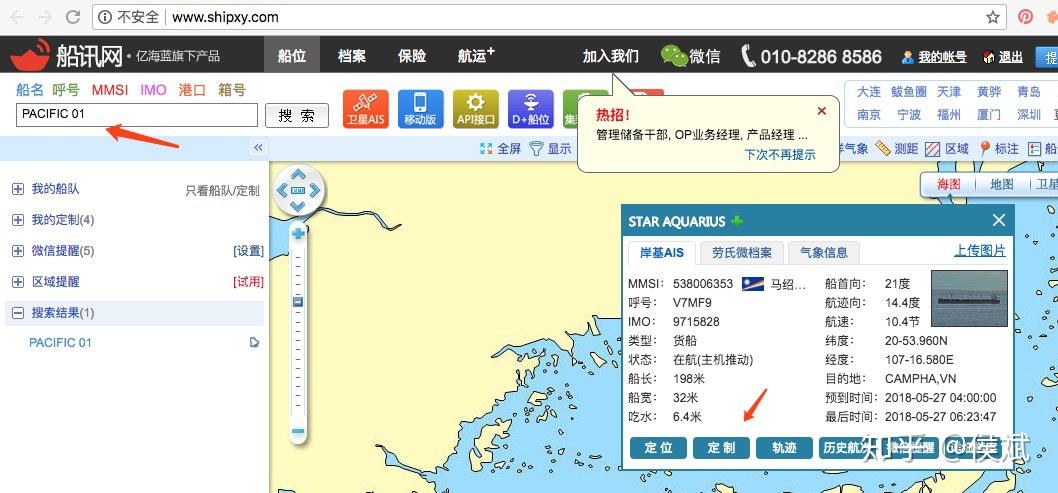The image size is (1058, 493).
Task: Open the D+船位 icon
Action: [530, 109]
